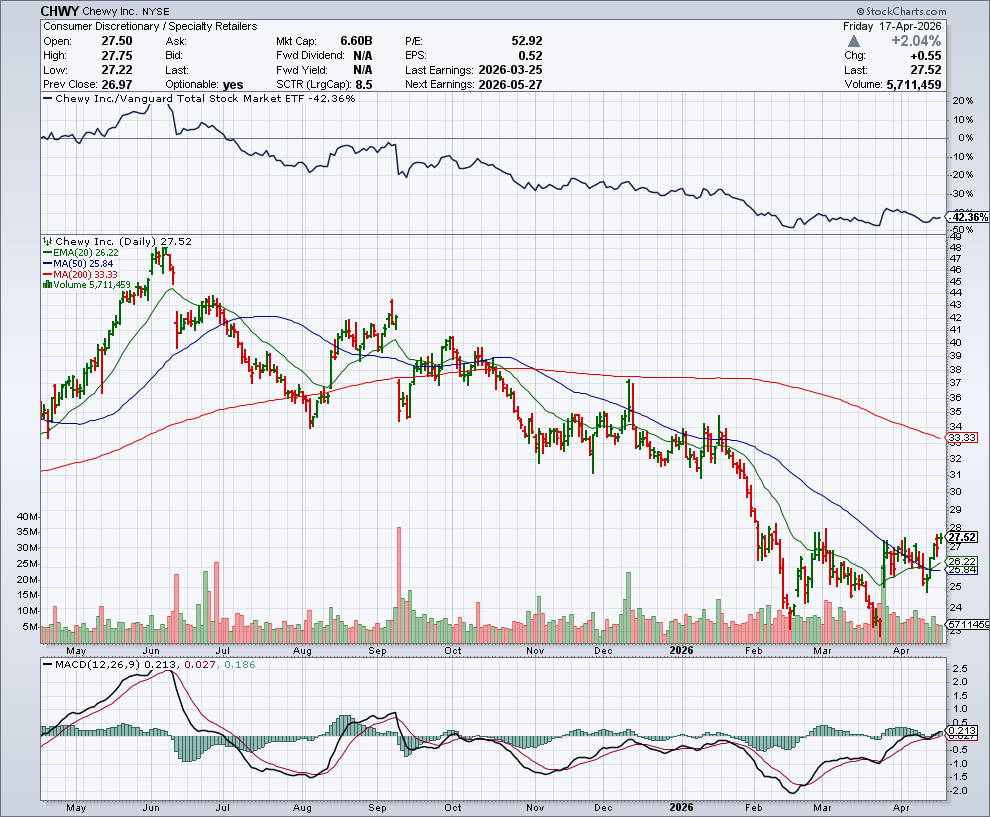The height and width of the screenshot is (817, 990).
Task: Click the SCTR (LrgCap) value 8.5
Action: pos(364,85)
